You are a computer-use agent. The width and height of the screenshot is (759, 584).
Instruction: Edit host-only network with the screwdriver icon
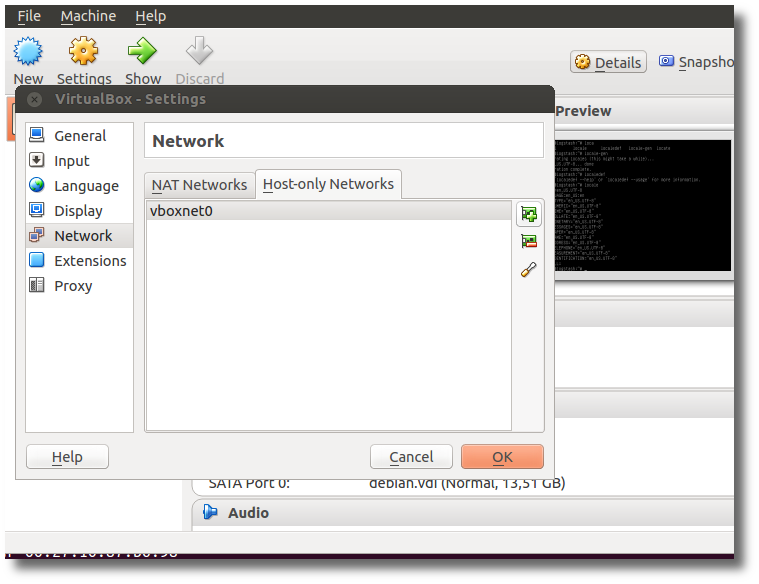click(529, 269)
